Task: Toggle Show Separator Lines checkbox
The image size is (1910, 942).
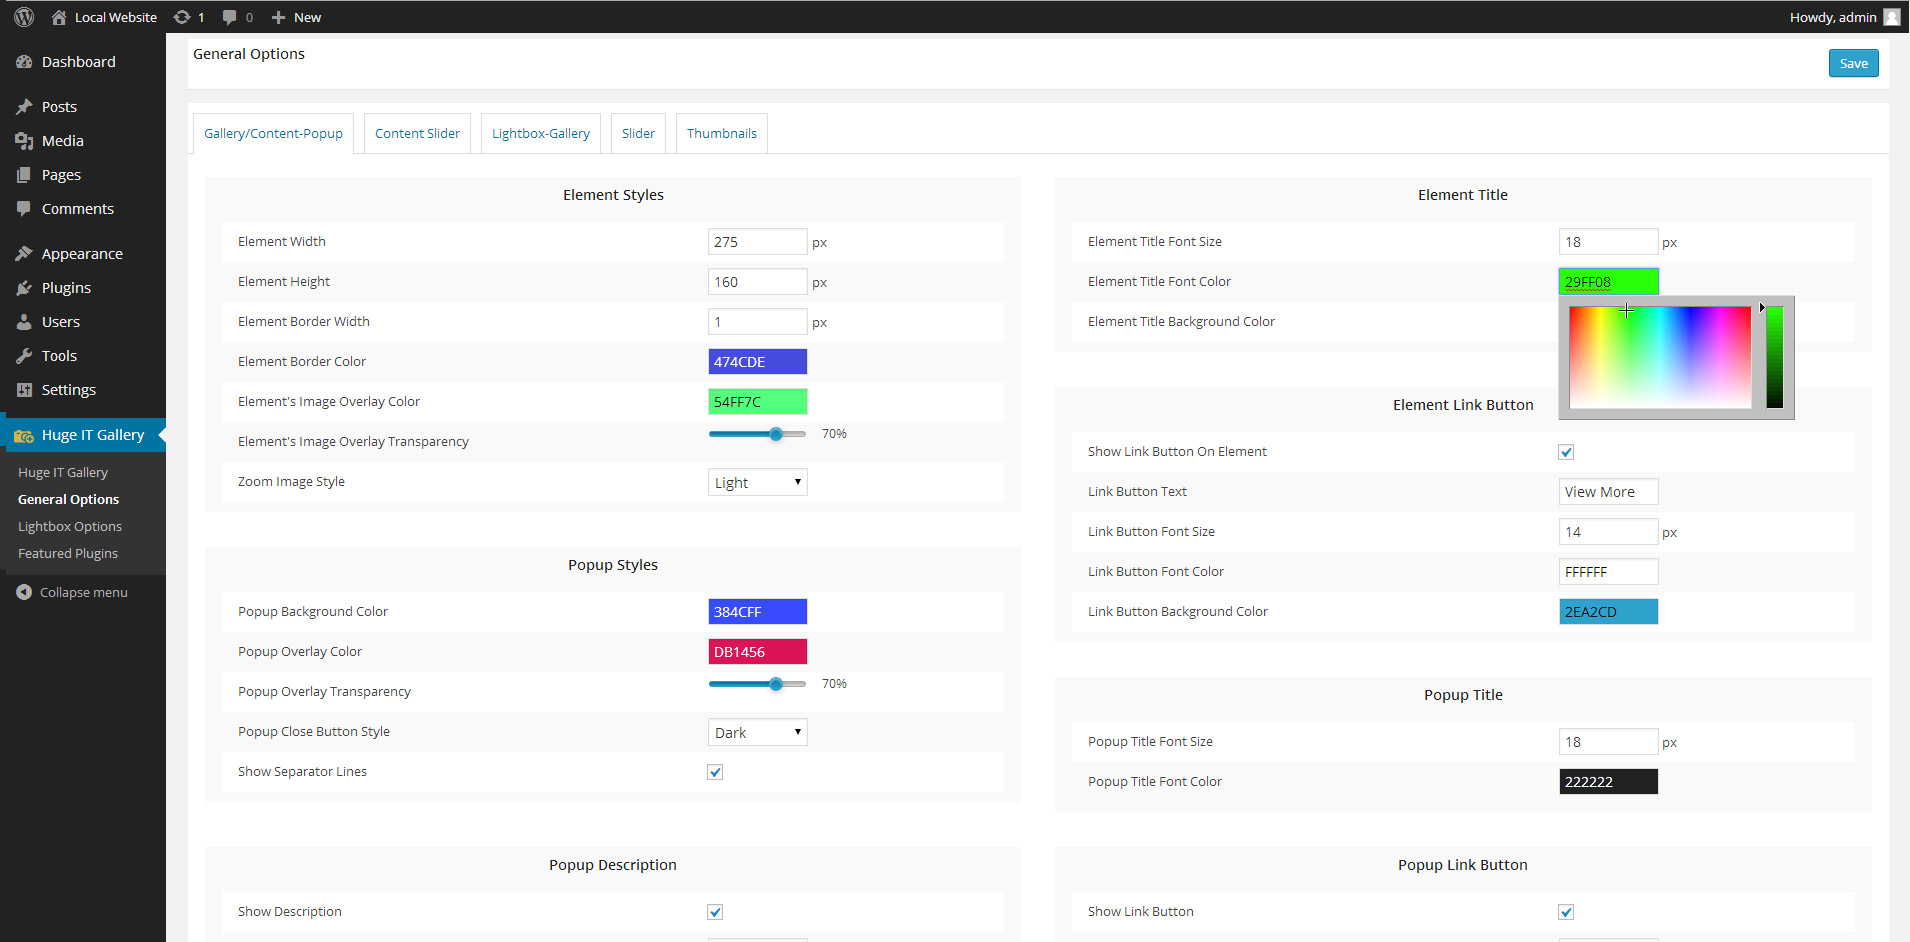Action: (x=715, y=772)
